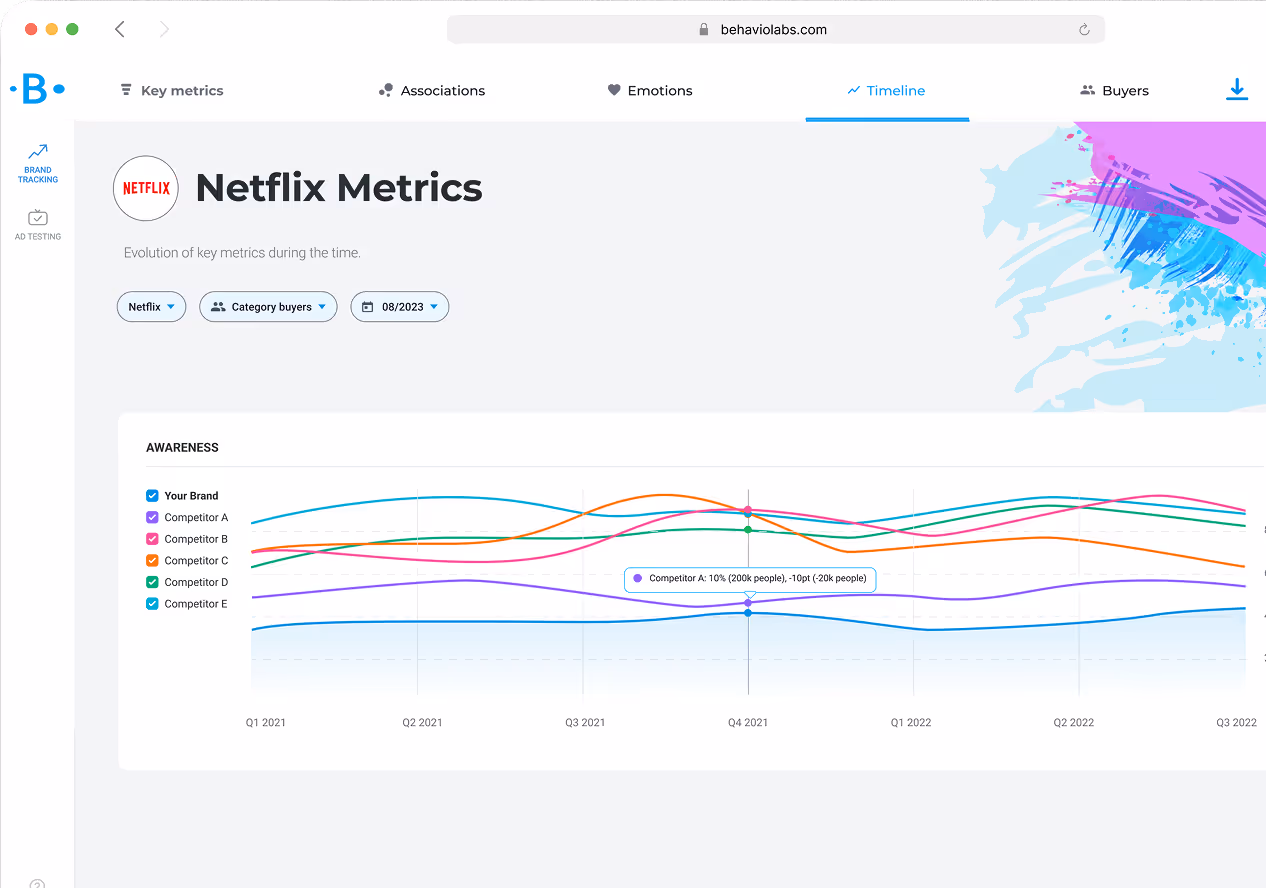Switch to the Key metrics tab
This screenshot has width=1266, height=888.
171,90
